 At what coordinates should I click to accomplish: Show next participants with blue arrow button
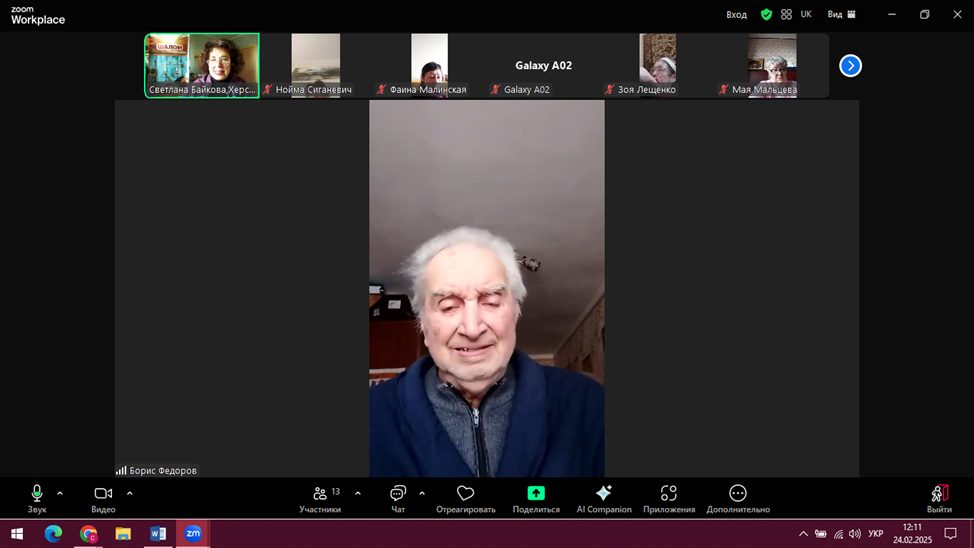(x=850, y=66)
